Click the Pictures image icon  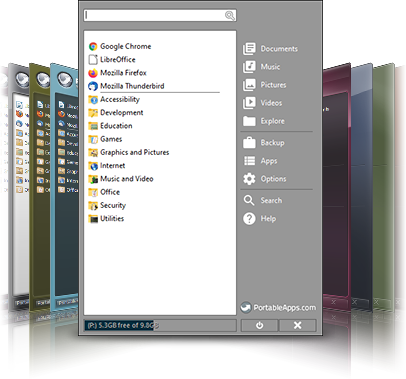(x=249, y=85)
